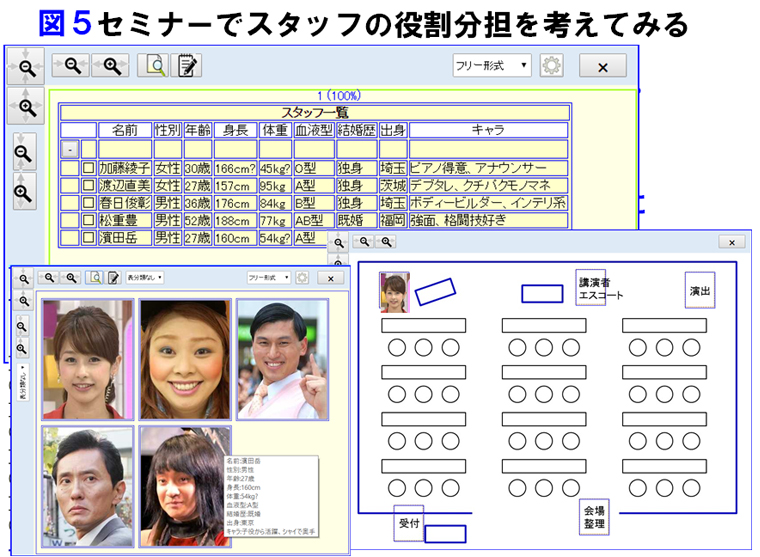This screenshot has height=557, width=760.
Task: Tick the checkbox for 春日俊彰
Action: click(x=88, y=203)
